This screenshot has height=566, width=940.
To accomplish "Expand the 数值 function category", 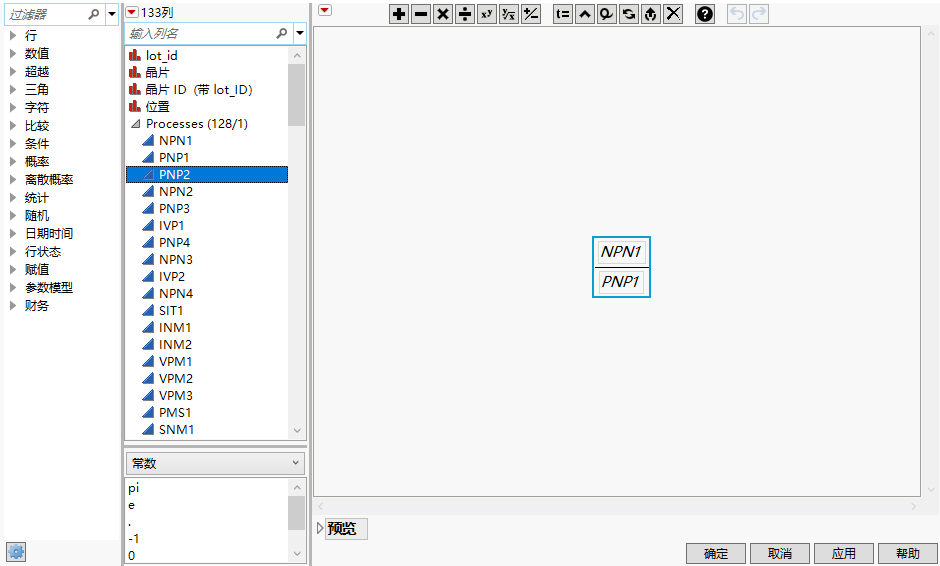I will tap(13, 53).
